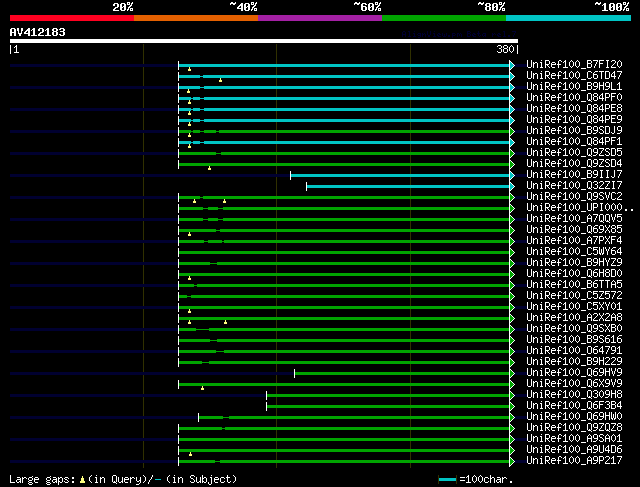Click the arrowhead ending the UniRef100_C5WY64 bar
Viewport: 640px width, 487px height.
coord(512,253)
